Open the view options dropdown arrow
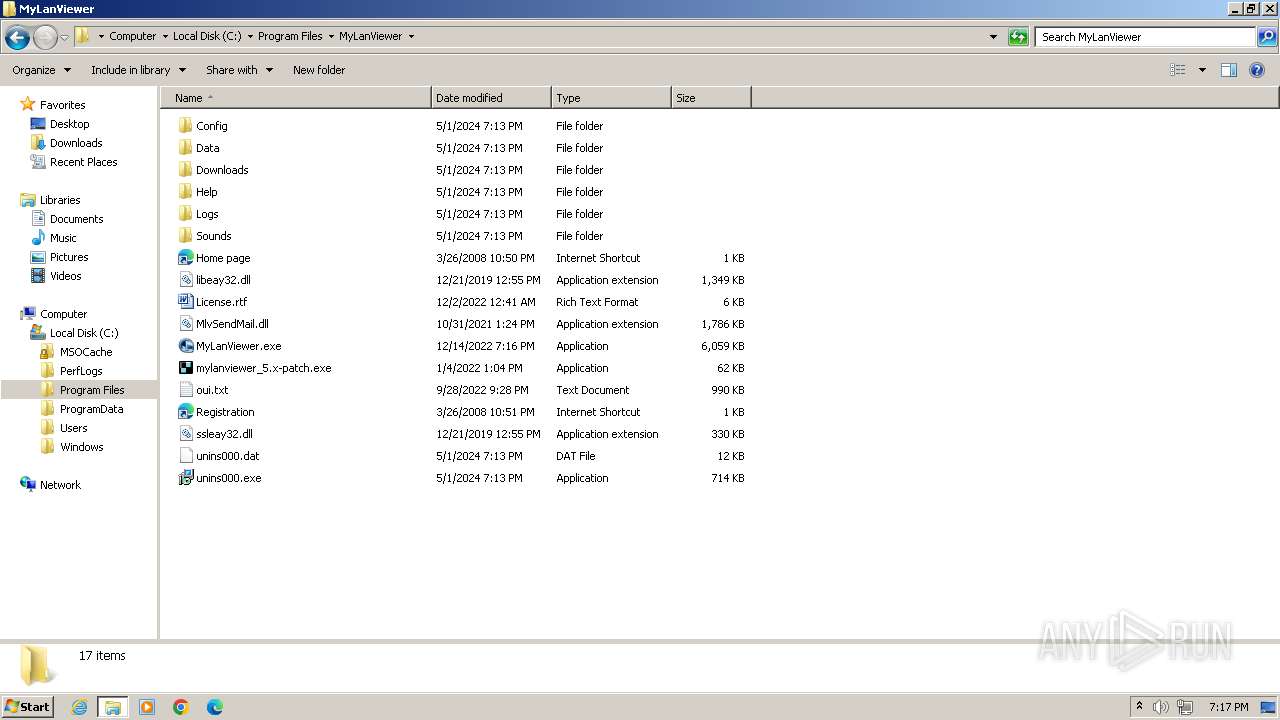The image size is (1280, 720). 1202,70
